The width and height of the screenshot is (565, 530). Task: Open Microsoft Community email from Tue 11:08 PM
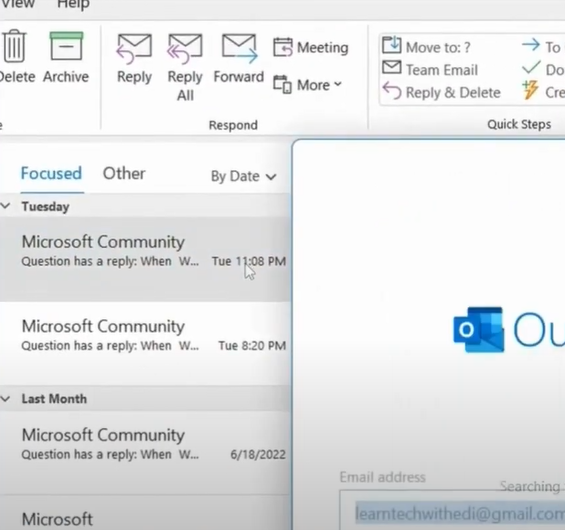(x=145, y=259)
